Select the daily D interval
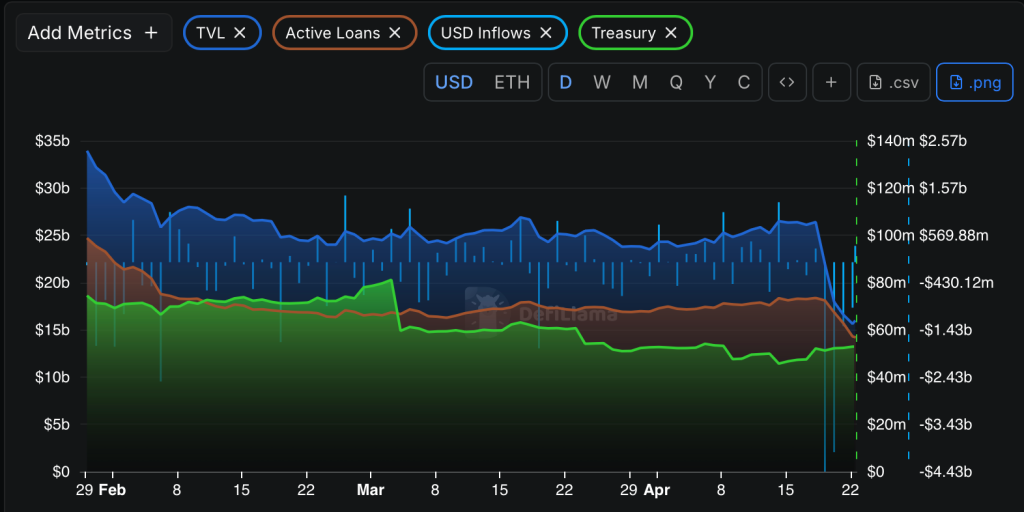 (566, 82)
